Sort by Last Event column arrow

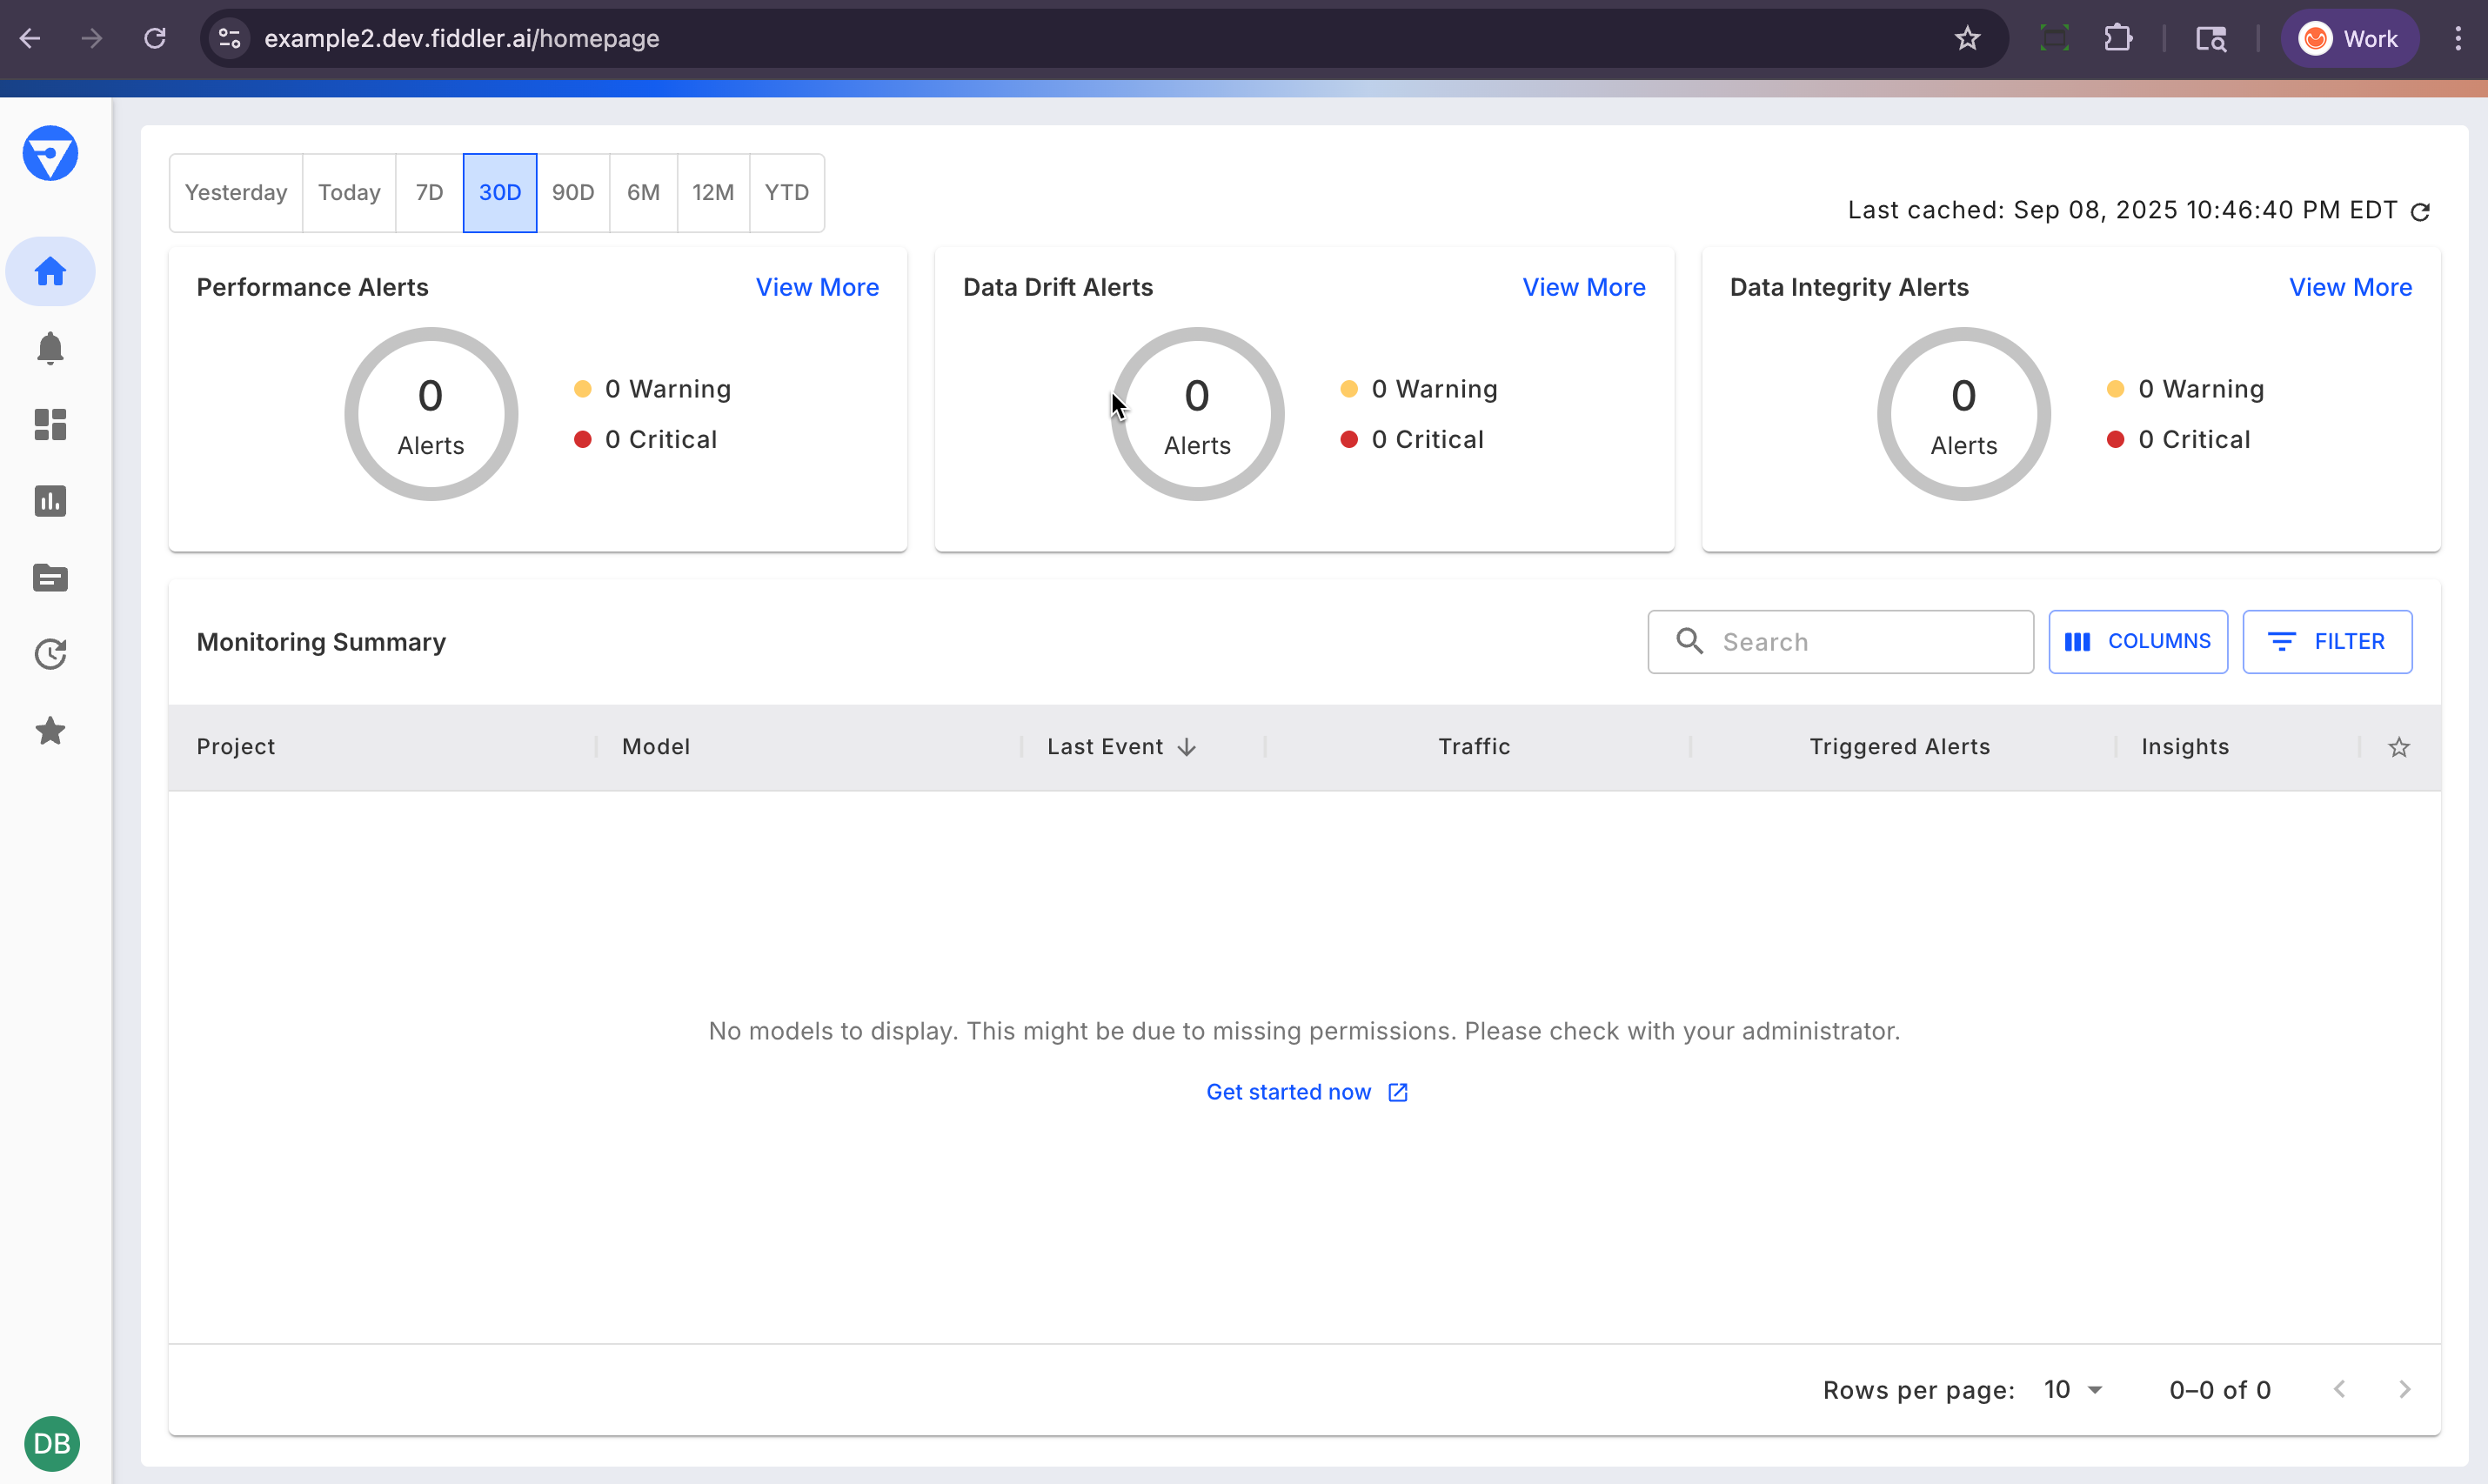[1186, 746]
